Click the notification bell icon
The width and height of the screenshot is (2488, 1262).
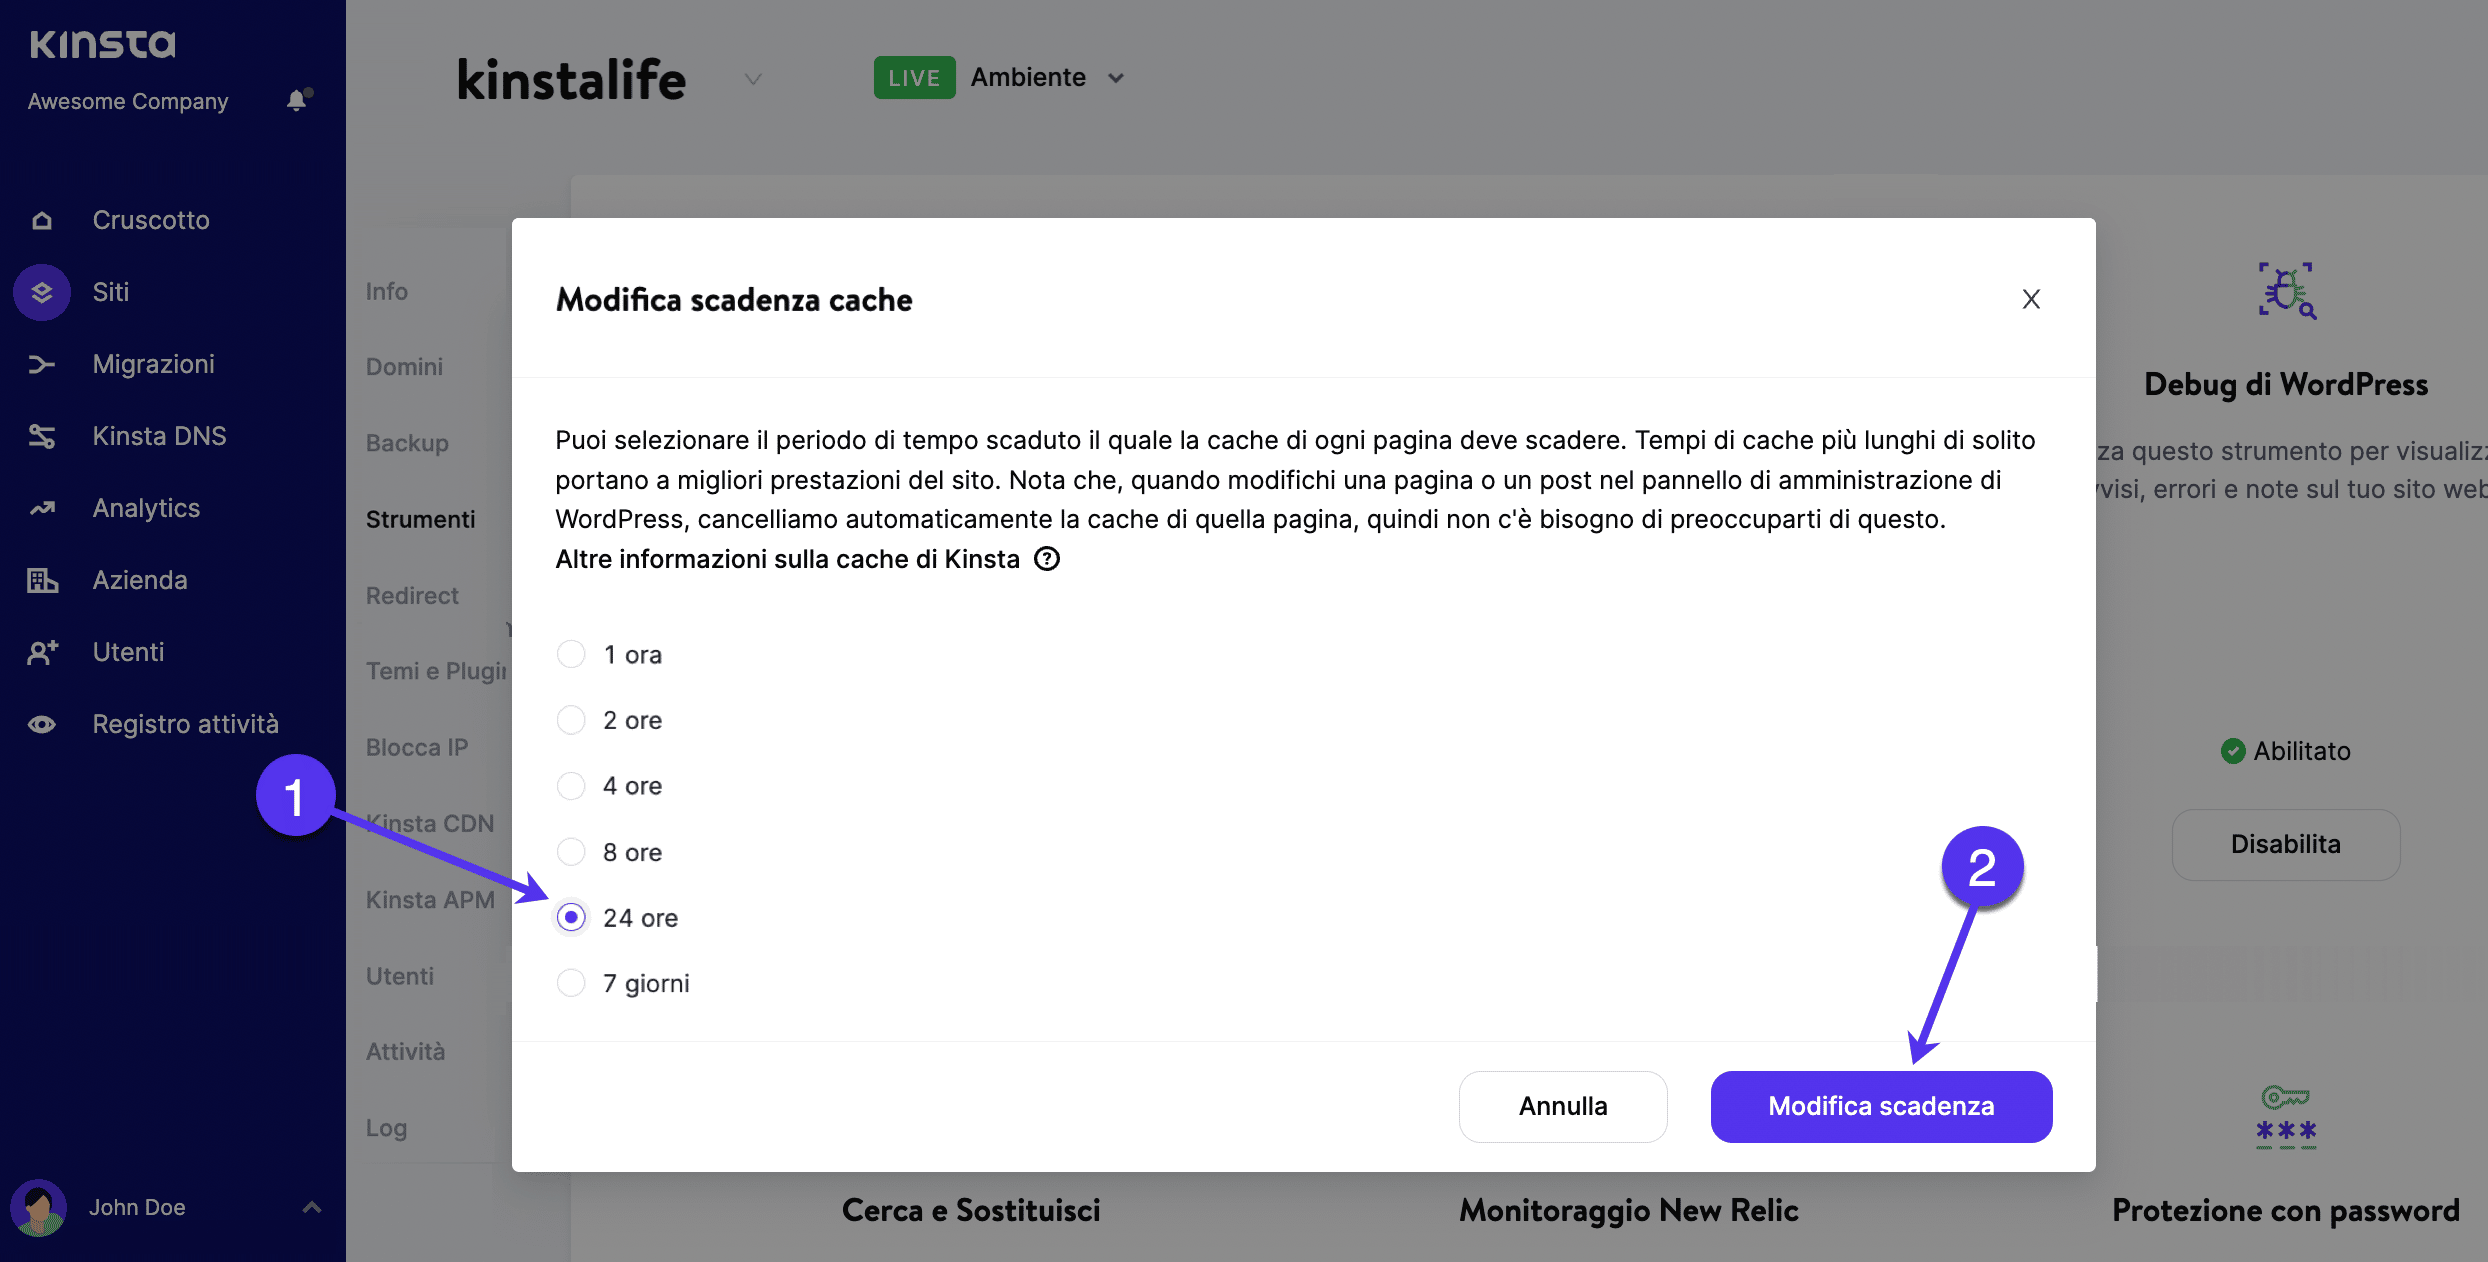pos(297,100)
